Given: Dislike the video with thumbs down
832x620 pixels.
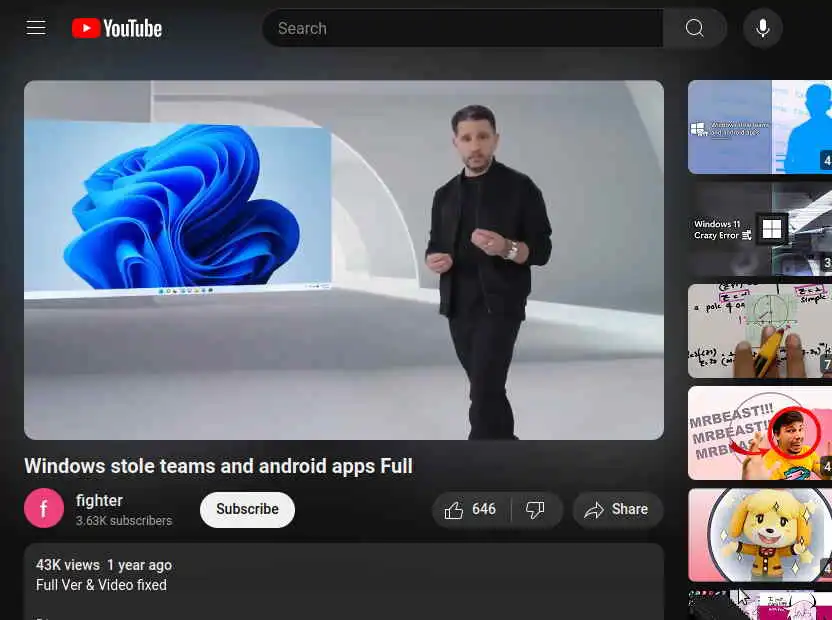Looking at the screenshot, I should [536, 510].
